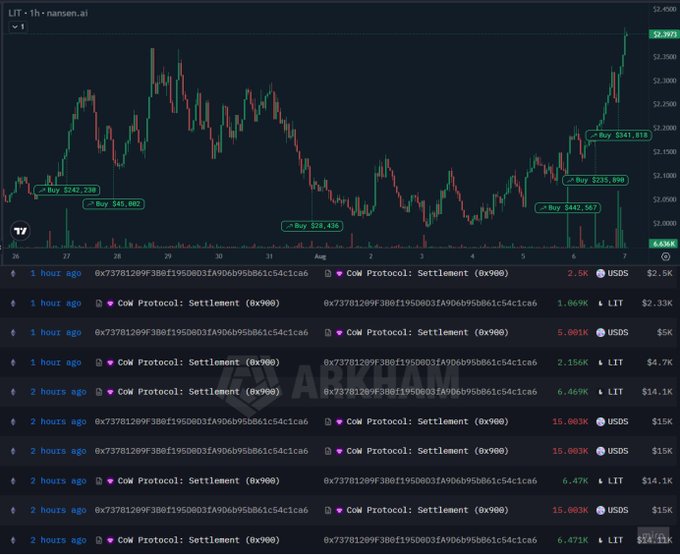Click Ethereum chain icon in 2.156K LIT row
This screenshot has height=555, width=680.
[x=13, y=362]
